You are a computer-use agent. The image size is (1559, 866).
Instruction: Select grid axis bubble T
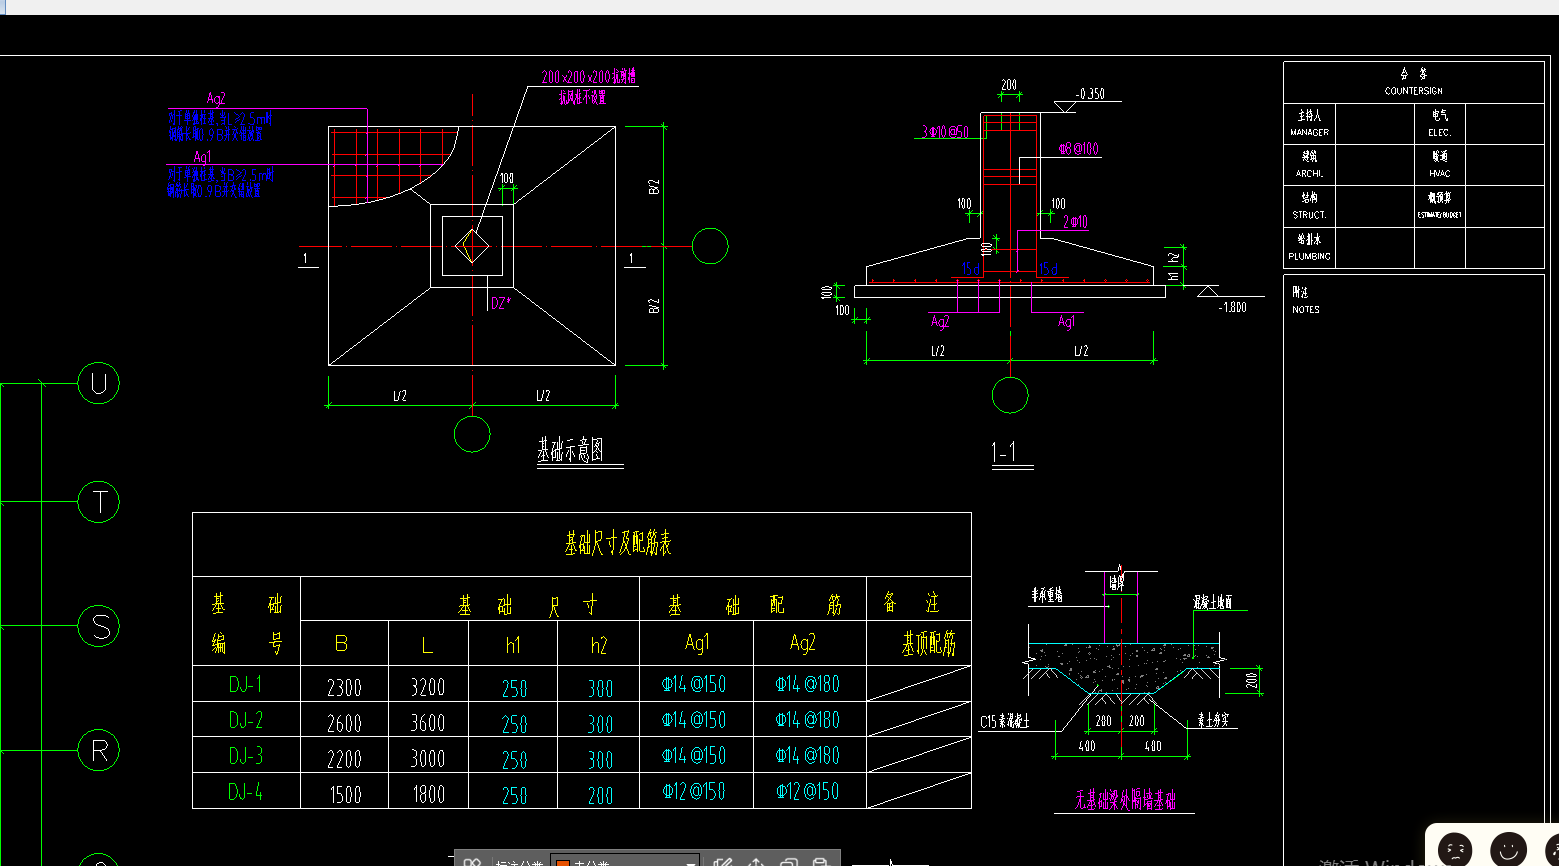[x=99, y=502]
